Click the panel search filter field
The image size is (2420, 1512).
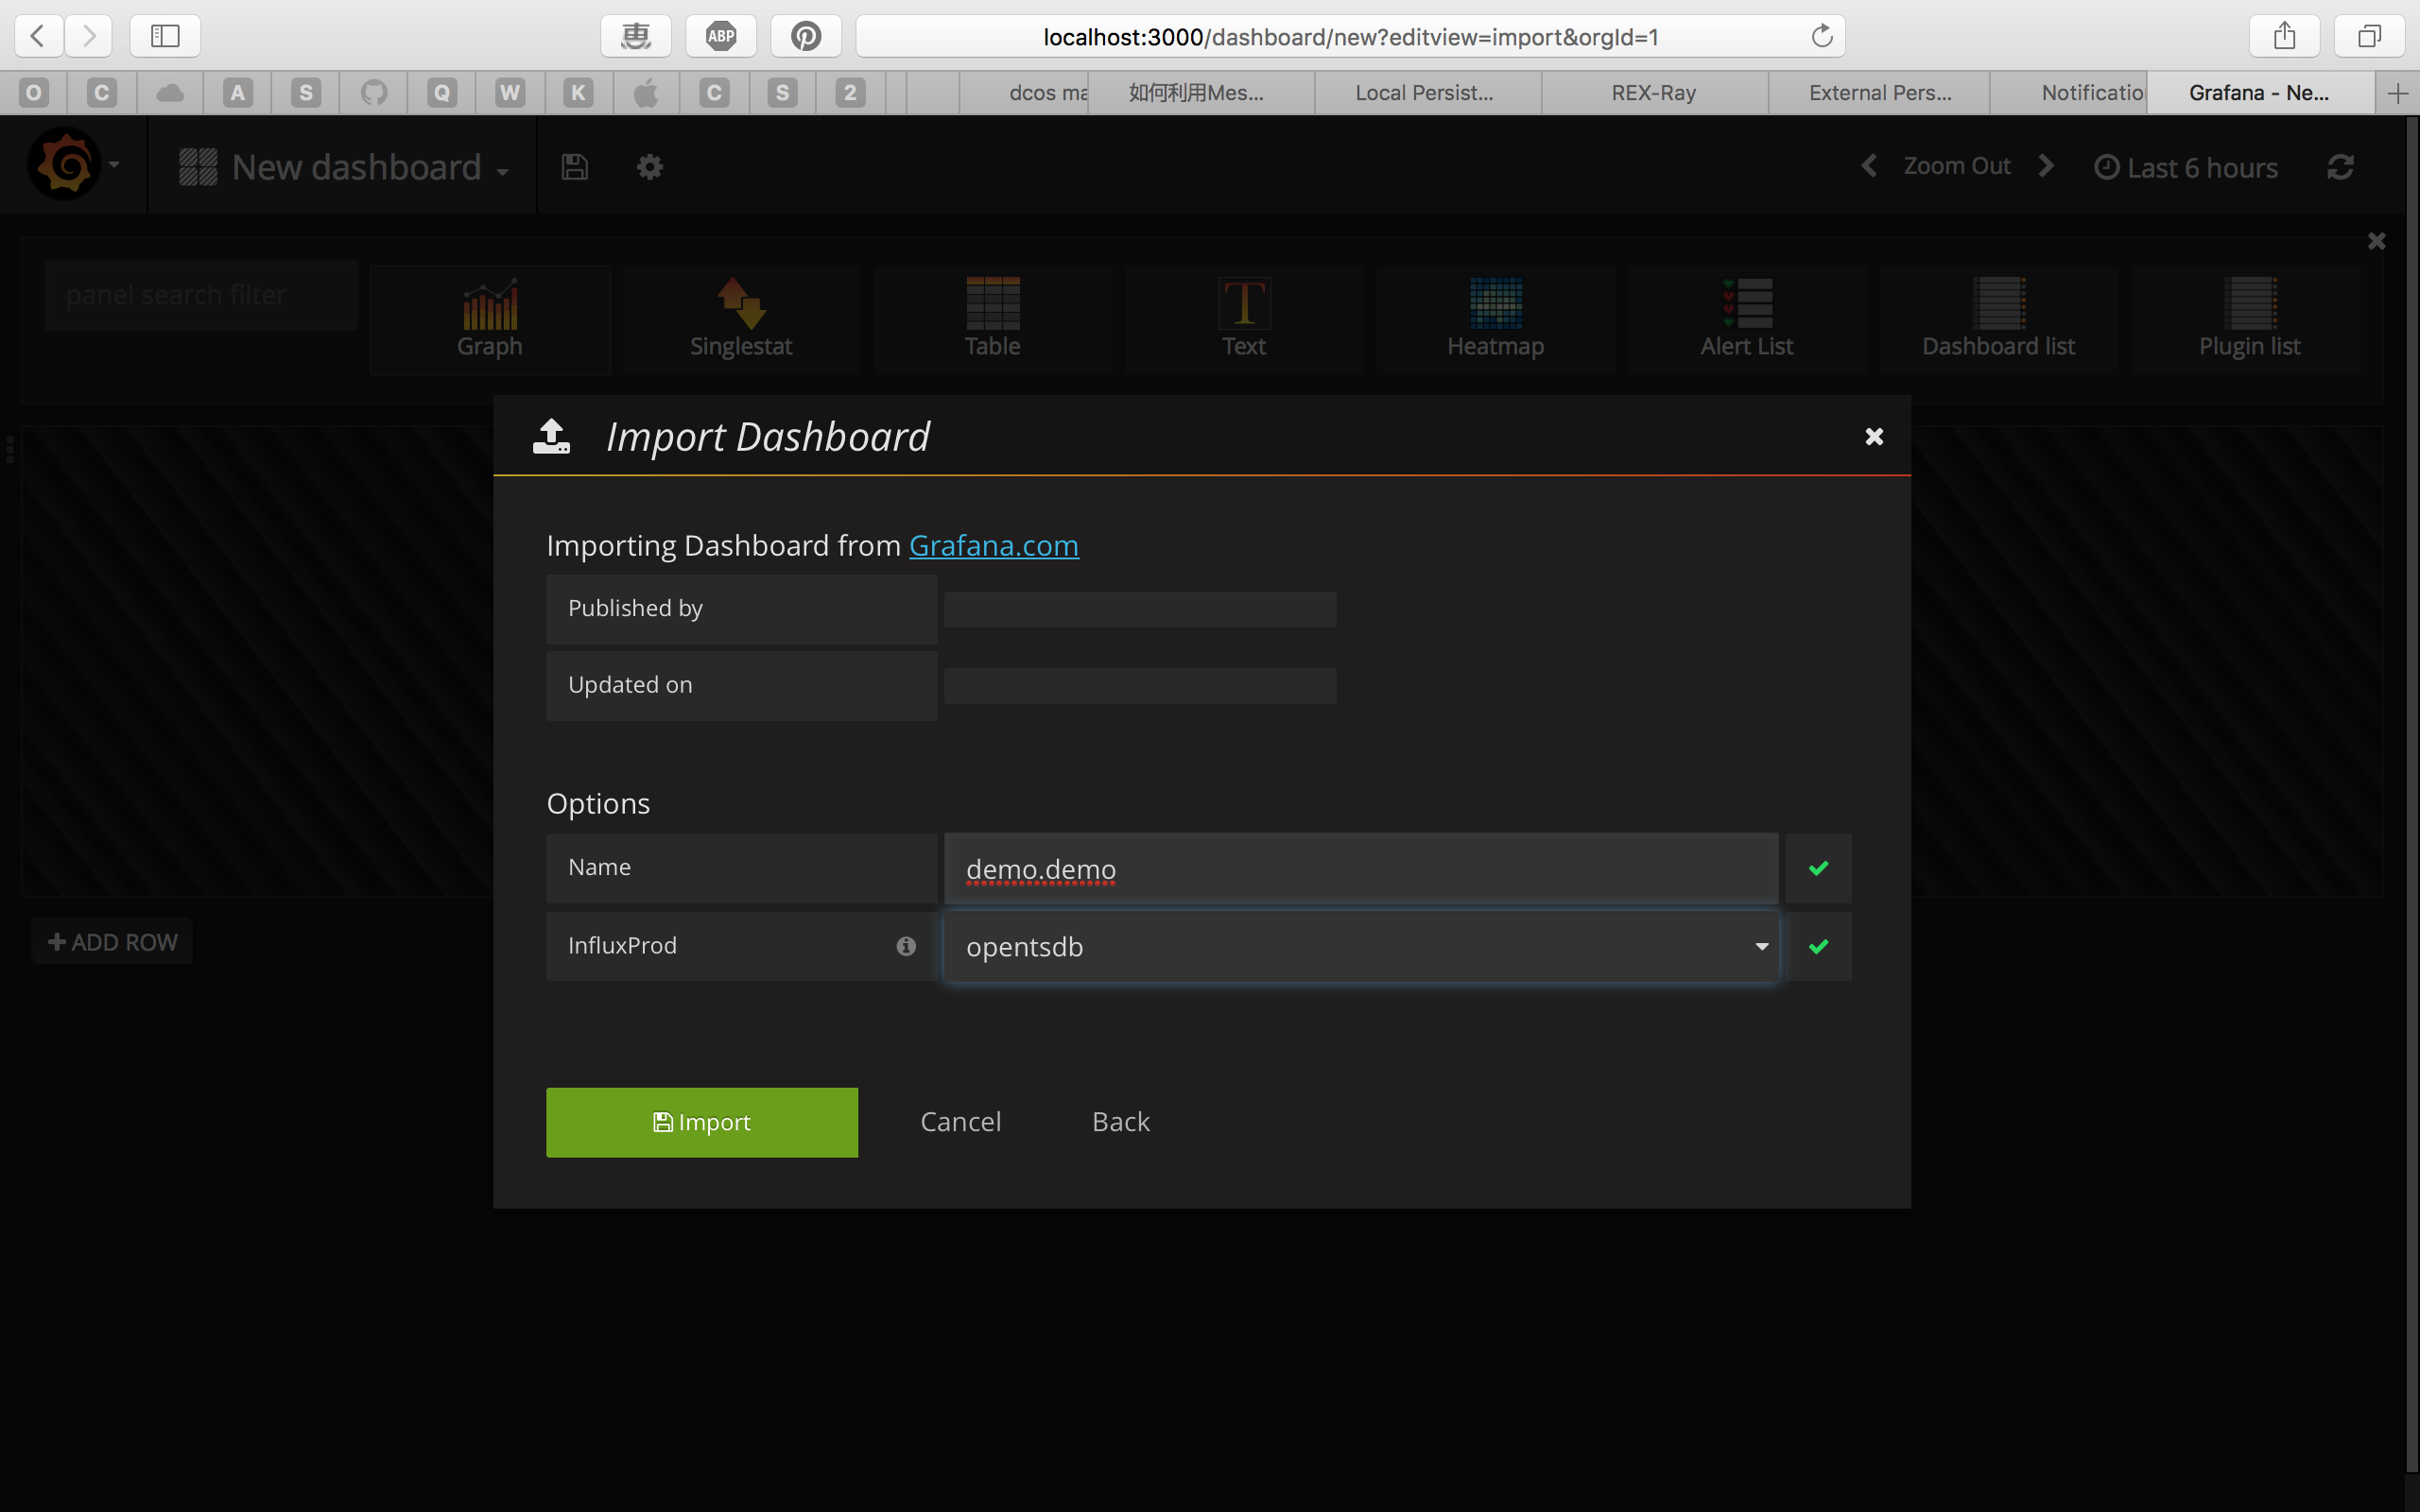tap(201, 295)
